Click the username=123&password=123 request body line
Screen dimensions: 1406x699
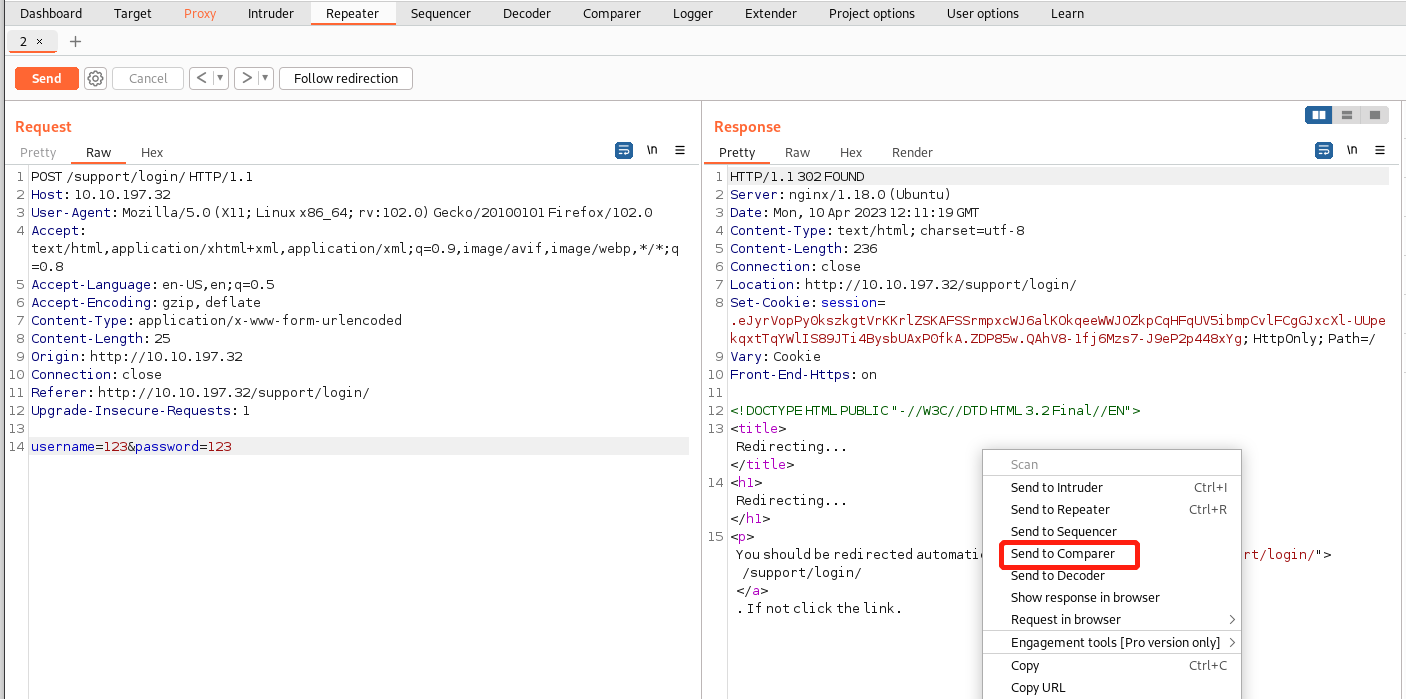131,446
